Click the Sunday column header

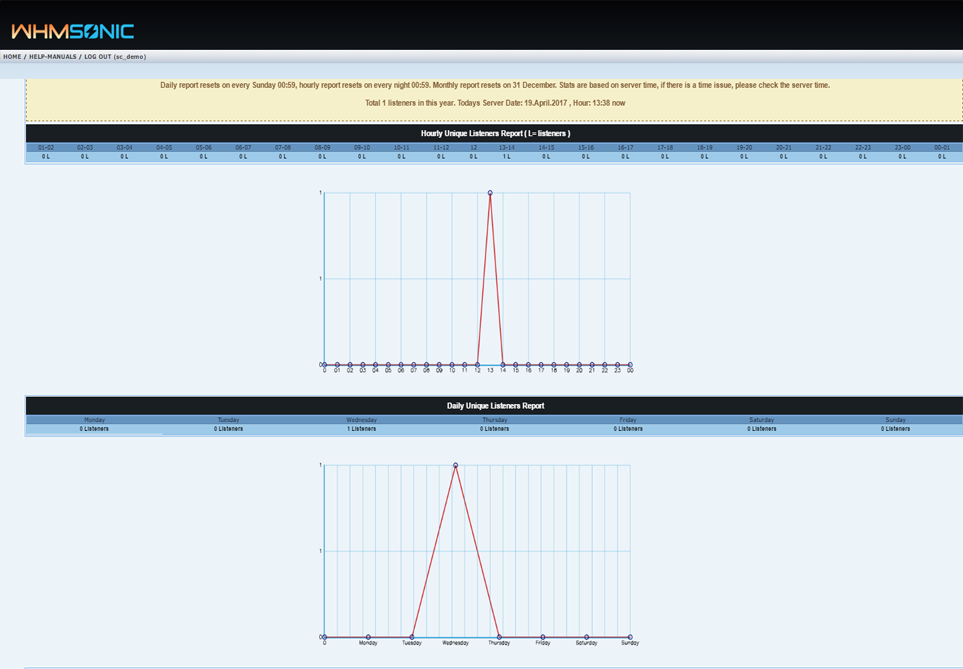coord(895,420)
